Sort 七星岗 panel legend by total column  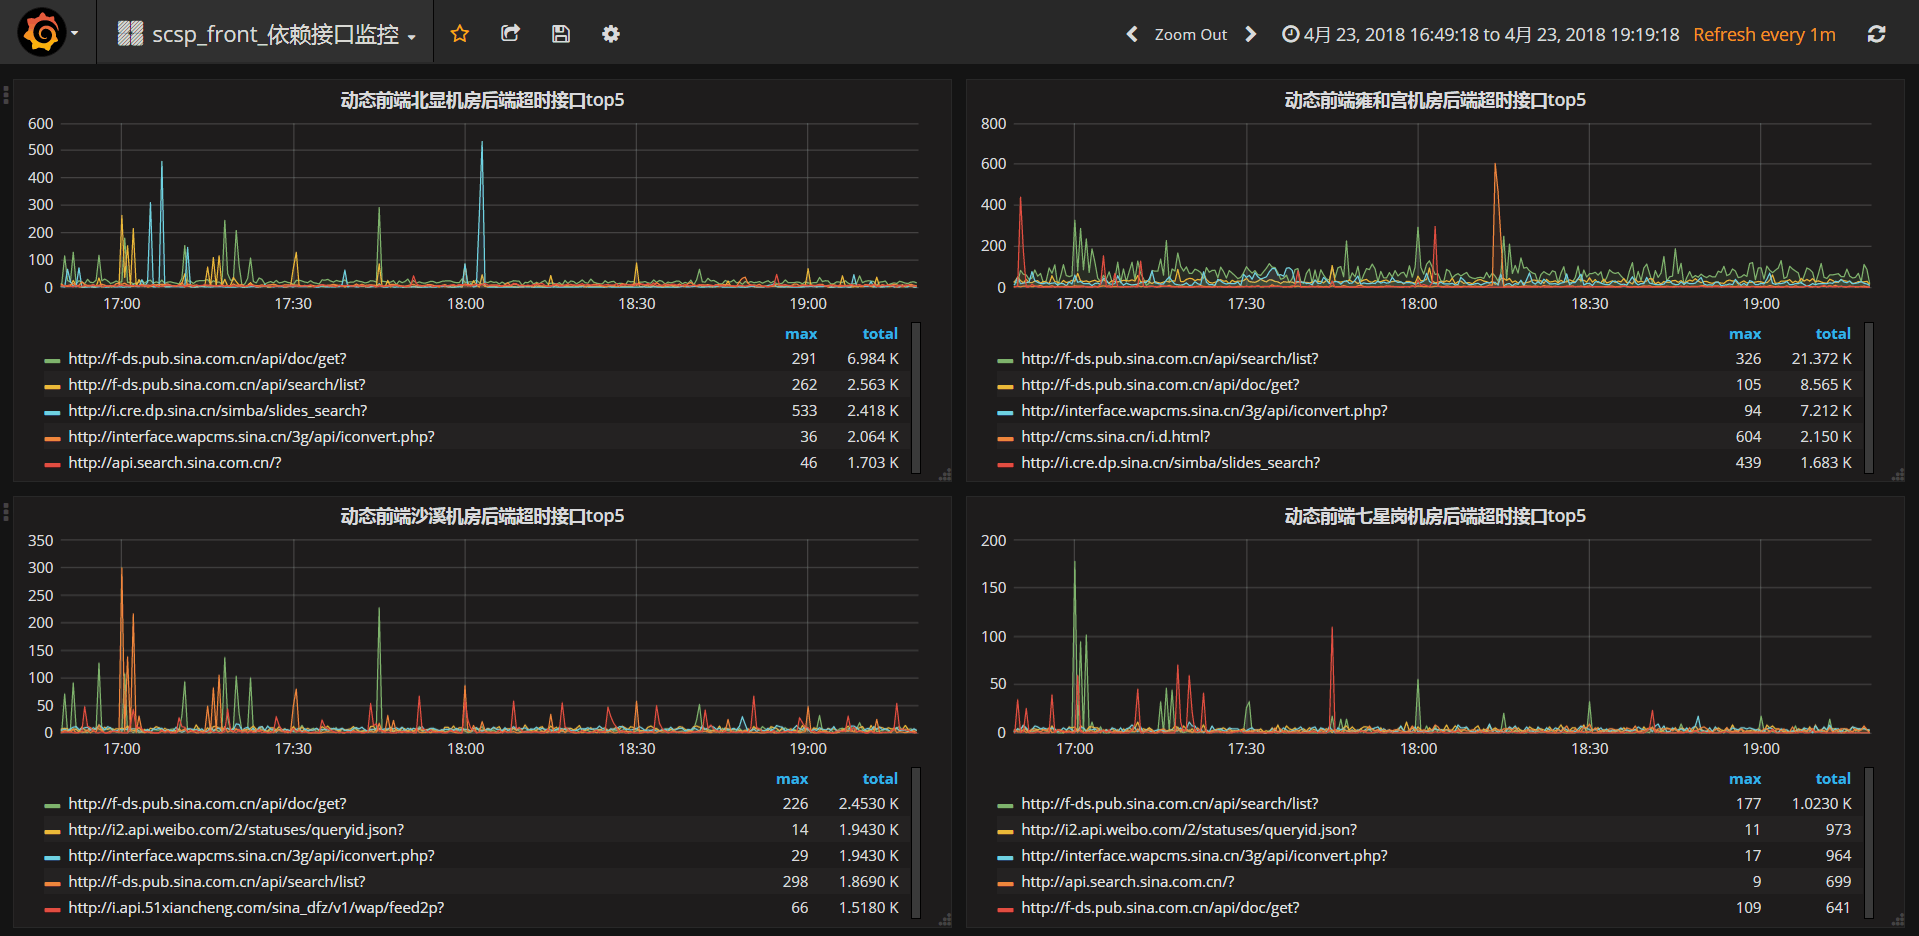coord(1833,779)
